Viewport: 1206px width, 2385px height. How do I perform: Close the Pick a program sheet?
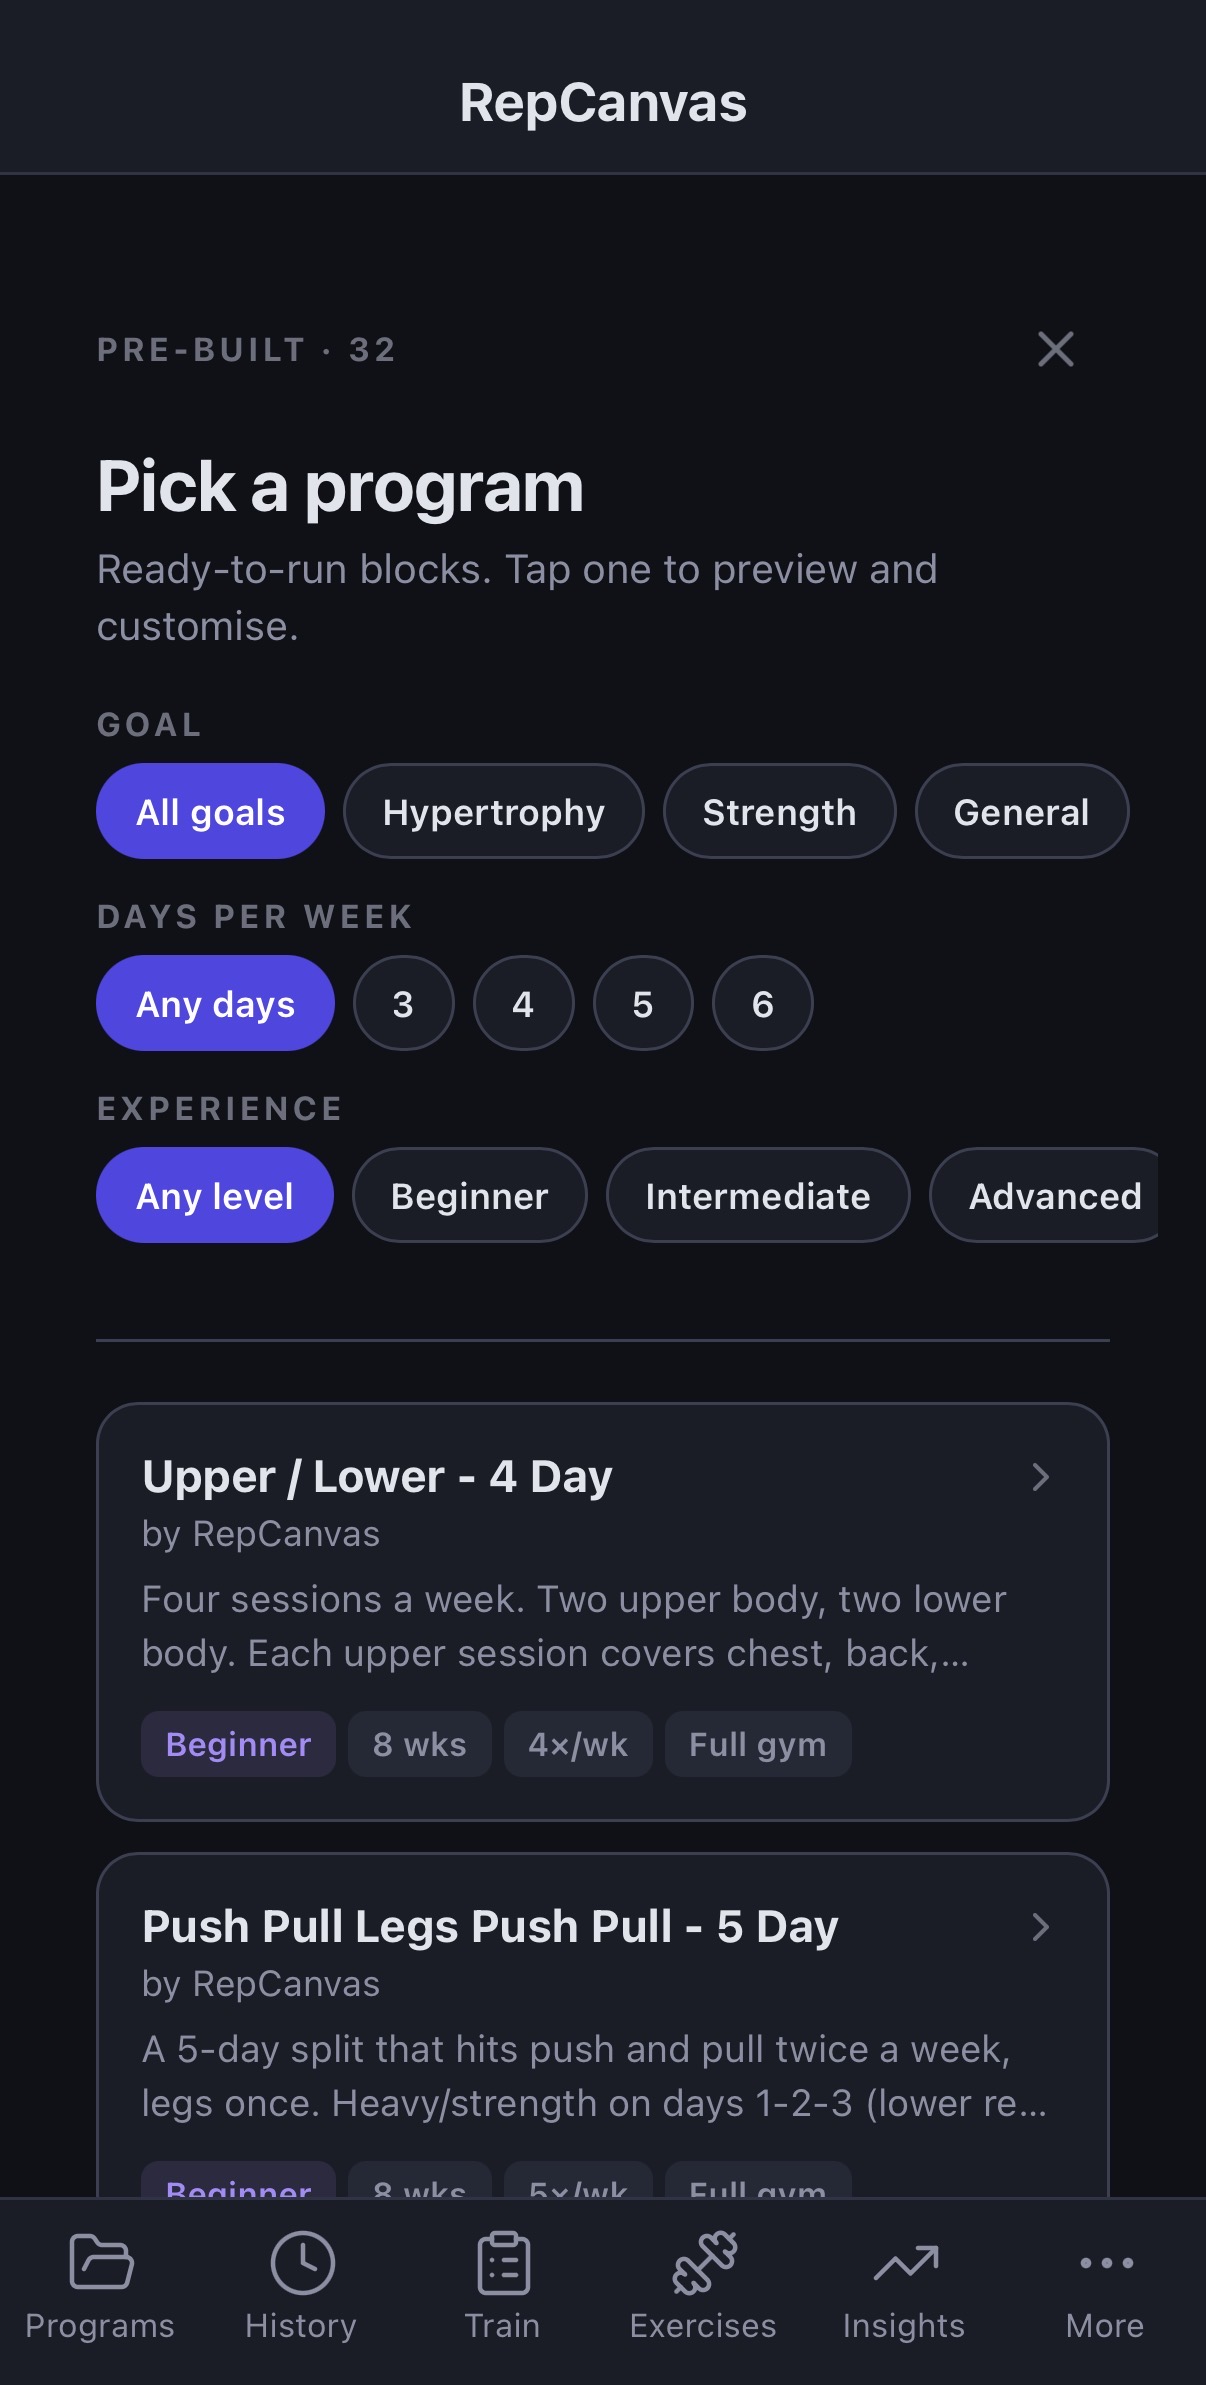1055,349
